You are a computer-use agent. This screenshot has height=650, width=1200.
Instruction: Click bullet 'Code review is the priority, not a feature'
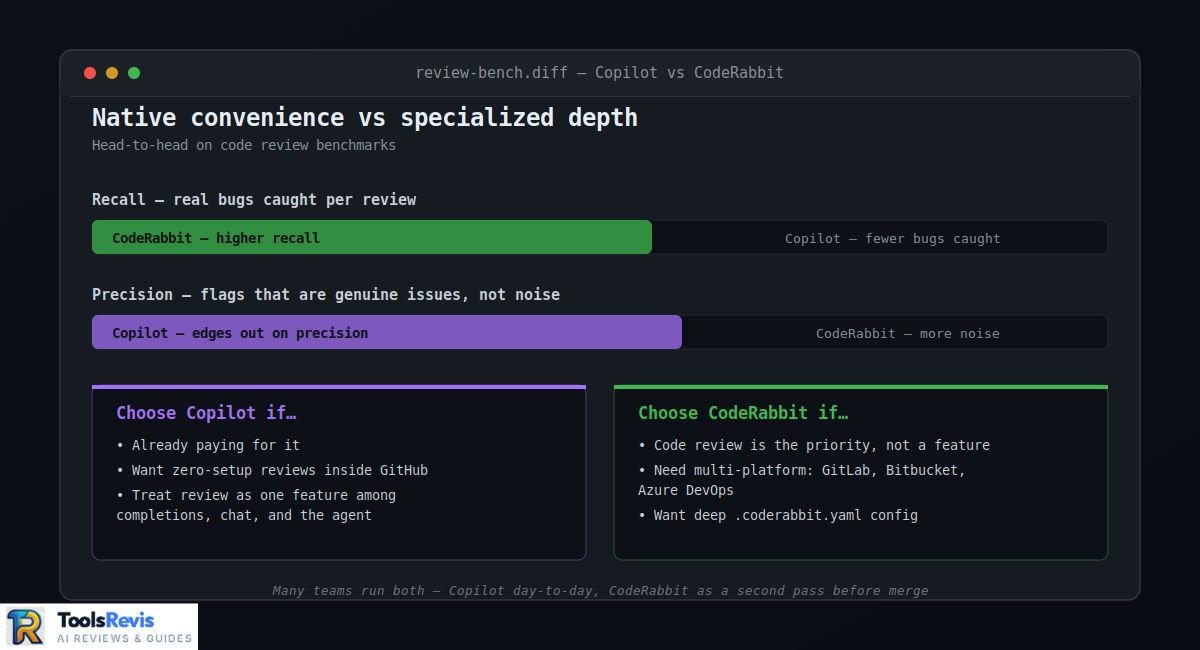click(x=814, y=445)
